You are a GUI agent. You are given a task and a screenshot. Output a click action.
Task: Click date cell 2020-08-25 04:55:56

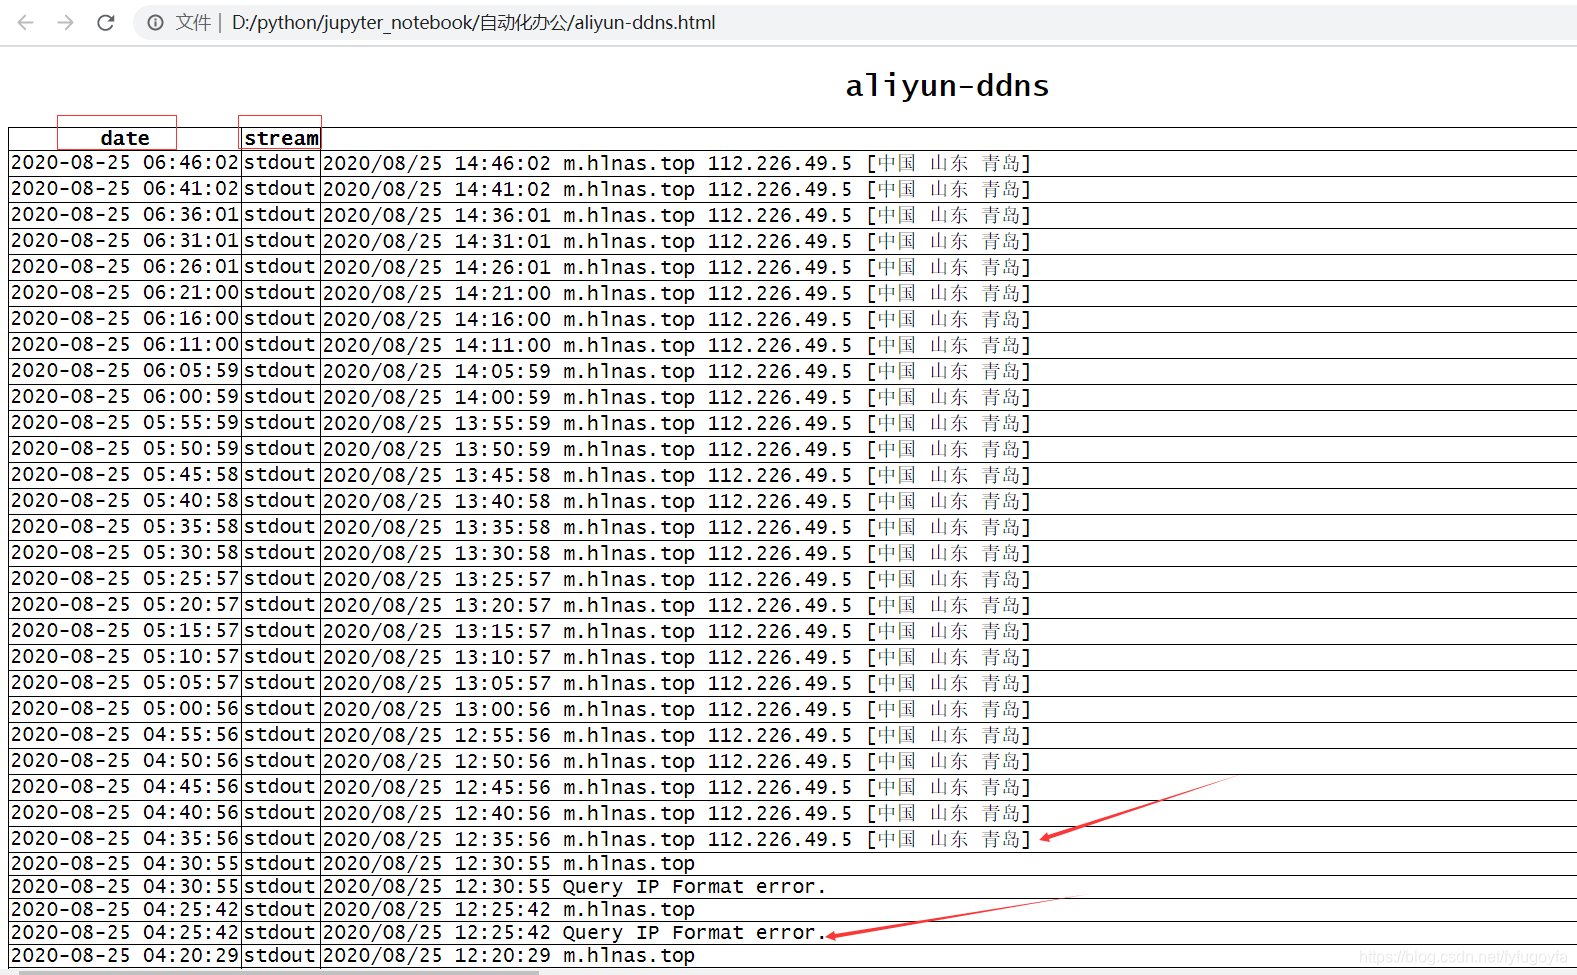(x=125, y=735)
